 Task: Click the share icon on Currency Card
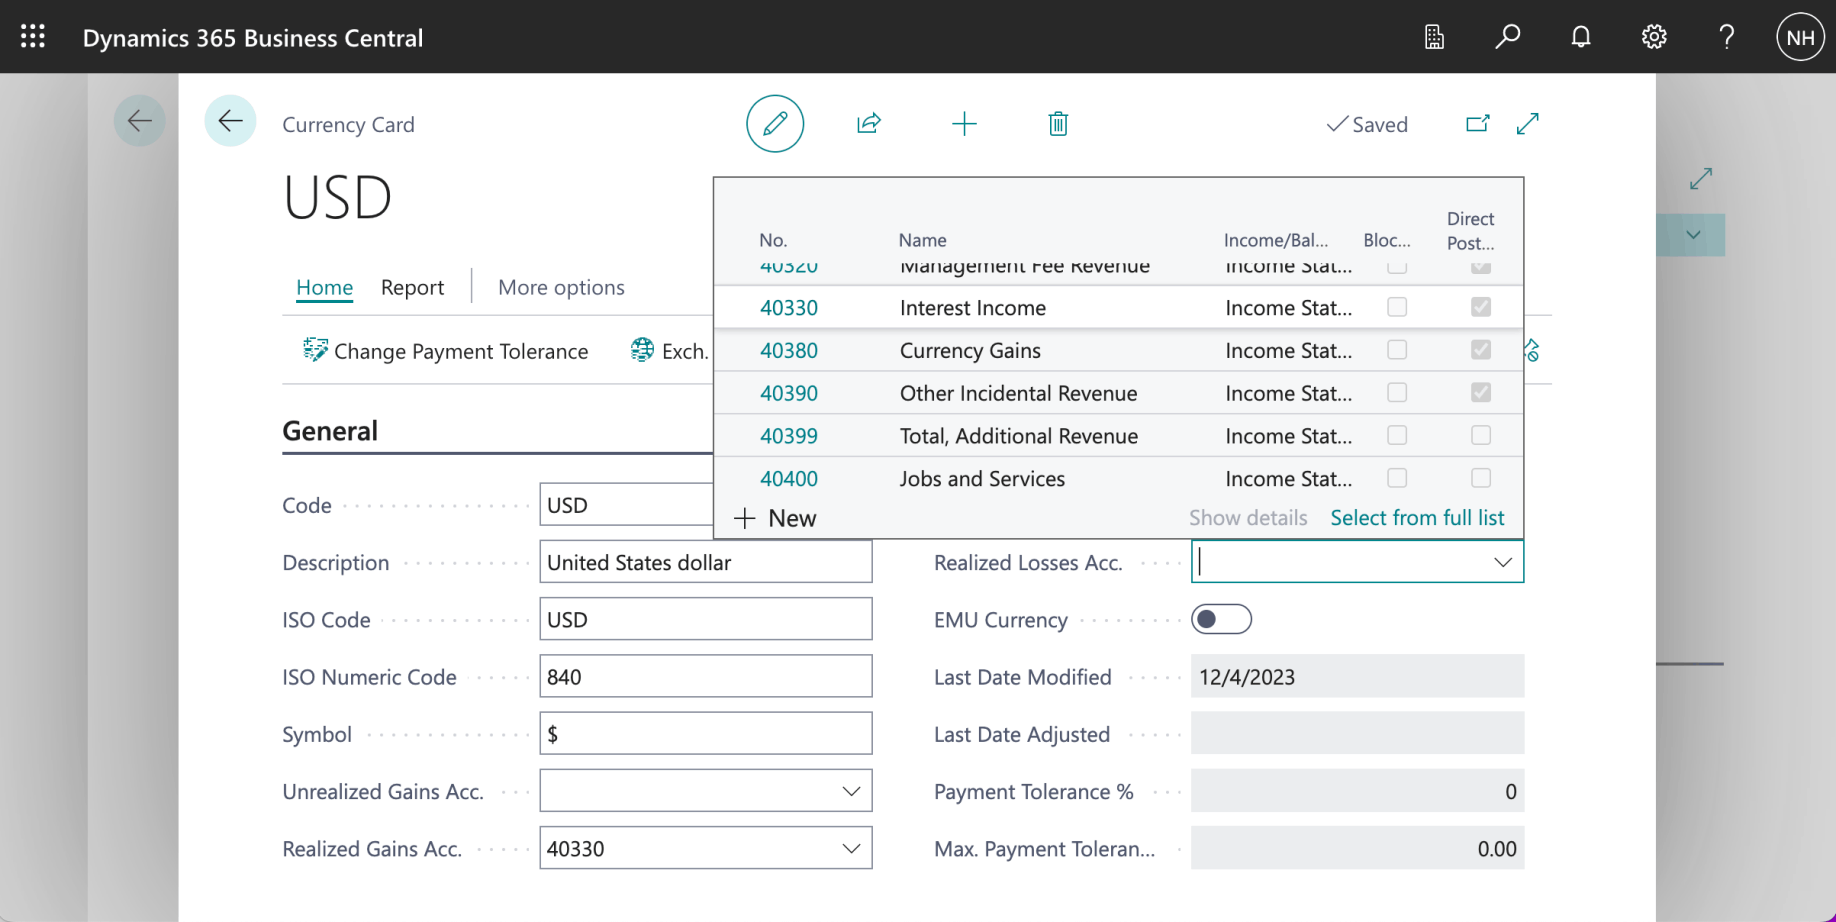point(868,124)
